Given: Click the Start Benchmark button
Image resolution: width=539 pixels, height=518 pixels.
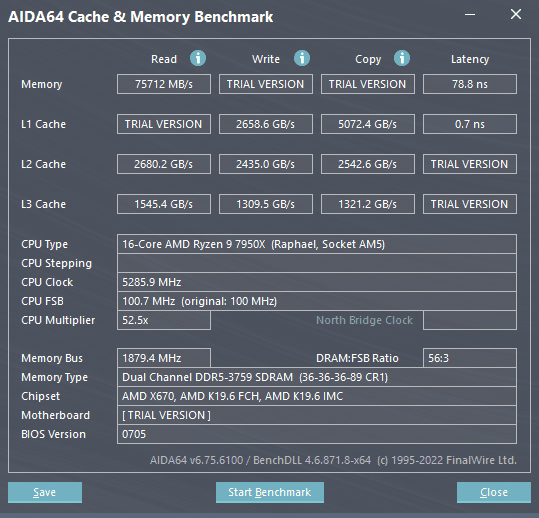Looking at the screenshot, I should (270, 492).
